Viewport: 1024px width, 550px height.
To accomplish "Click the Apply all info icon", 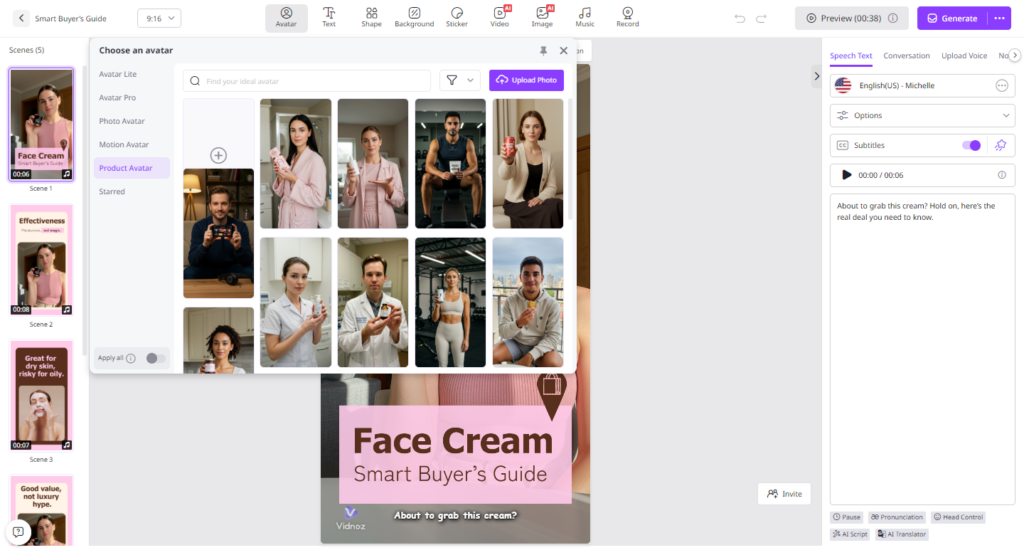I will coord(131,358).
